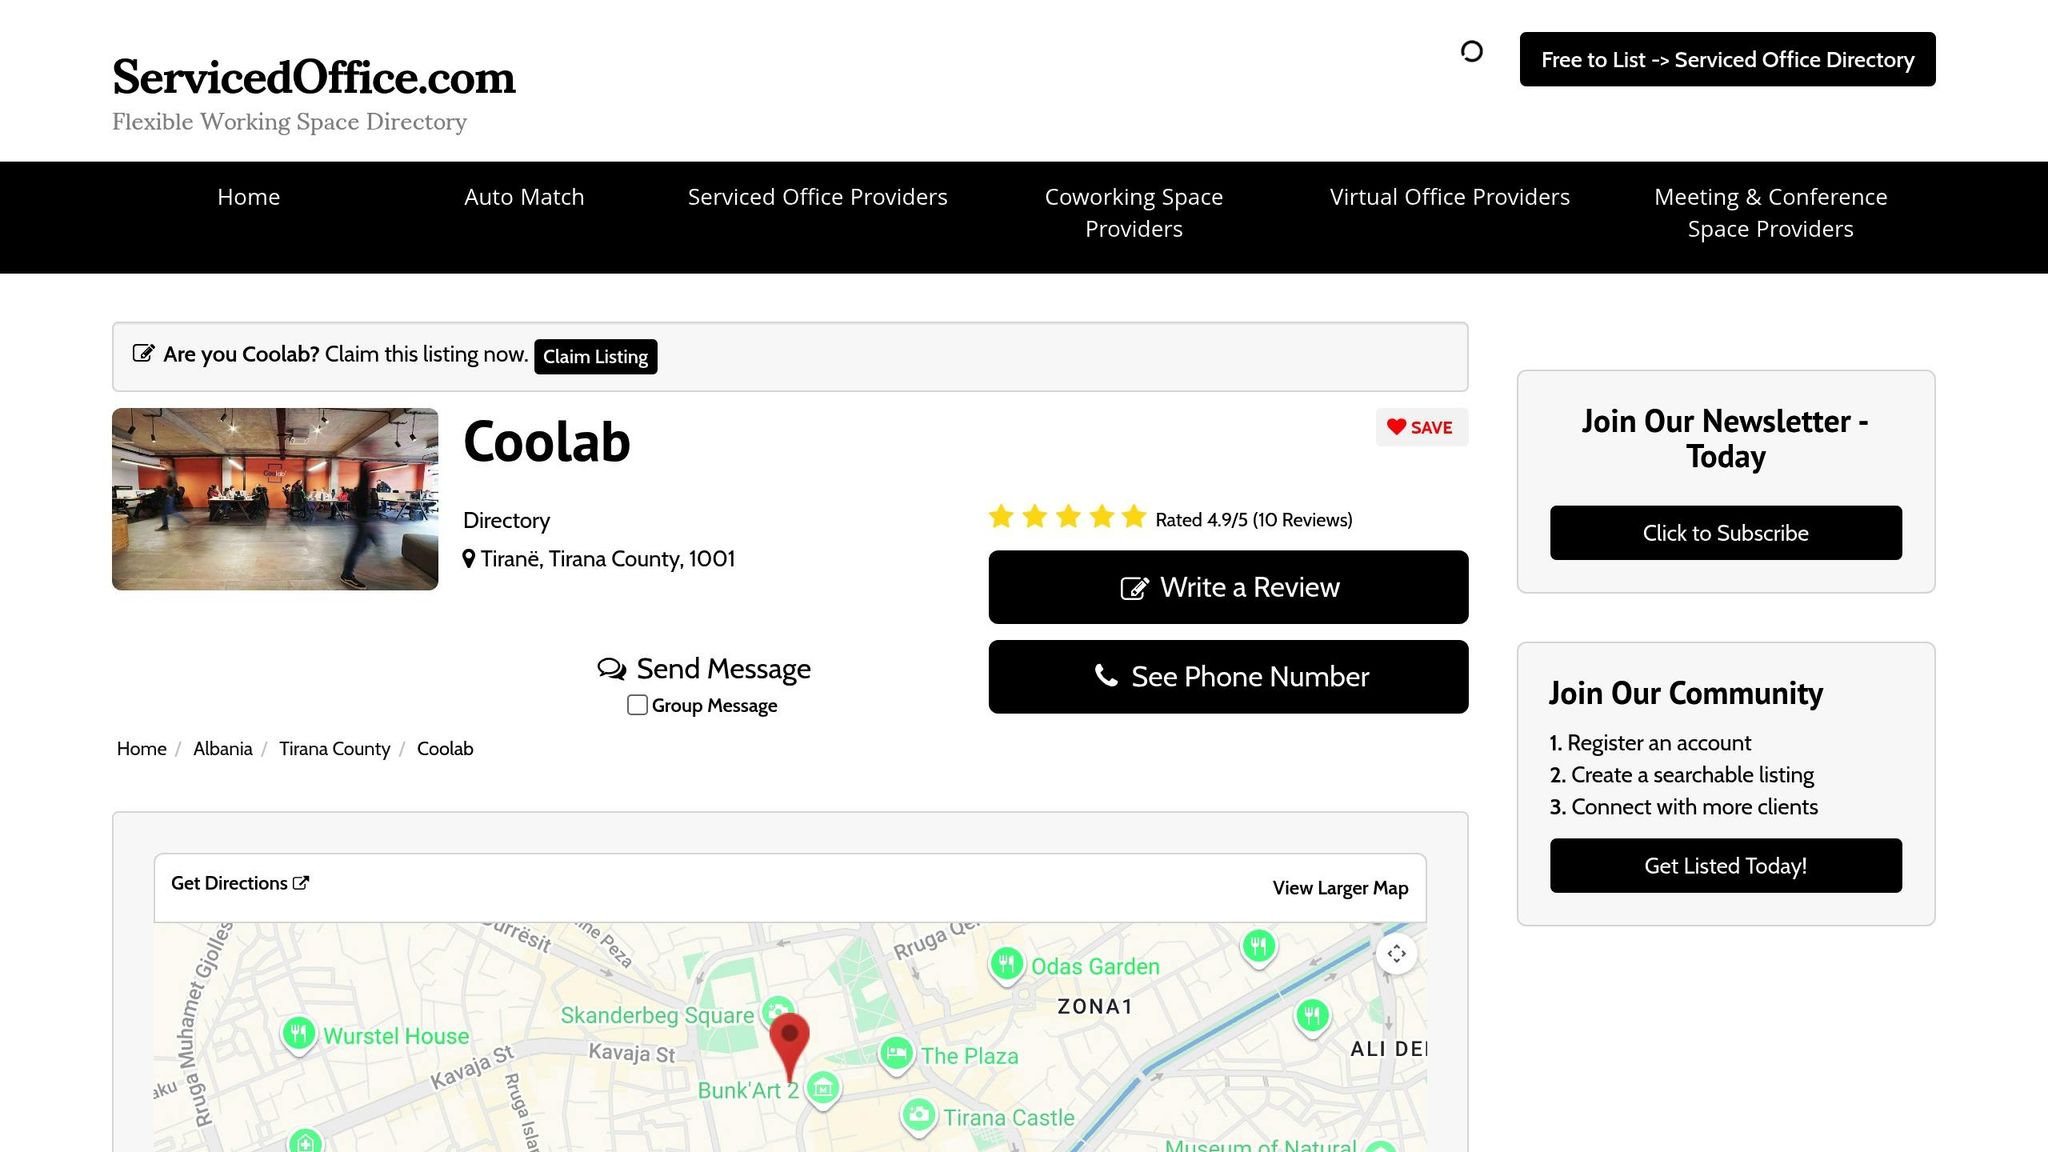Click the Bunk'Art 2 museum marker
The width and height of the screenshot is (2048, 1152).
pyautogui.click(x=823, y=1088)
